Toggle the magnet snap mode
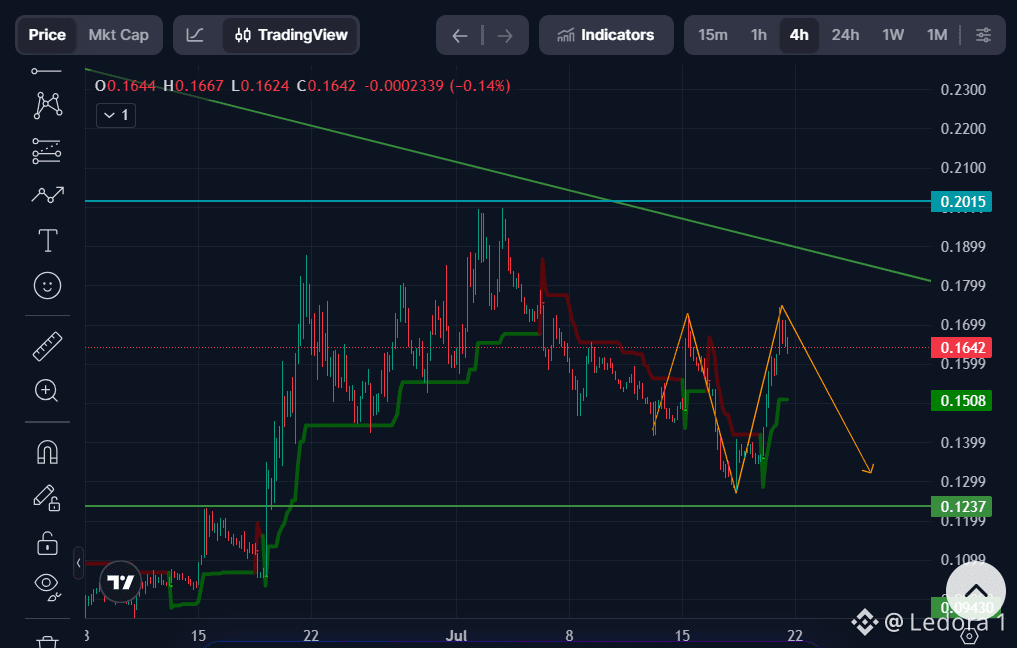The width and height of the screenshot is (1017, 648). tap(47, 452)
